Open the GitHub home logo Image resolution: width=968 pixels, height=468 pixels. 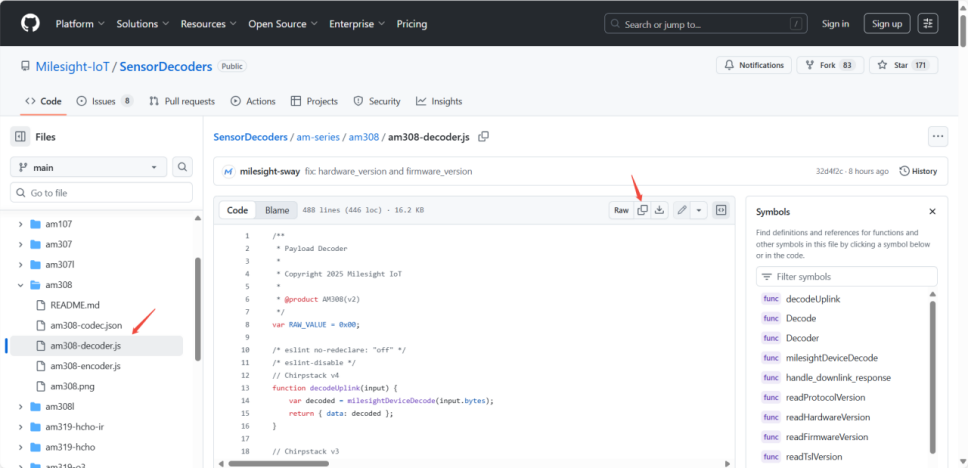tap(30, 23)
